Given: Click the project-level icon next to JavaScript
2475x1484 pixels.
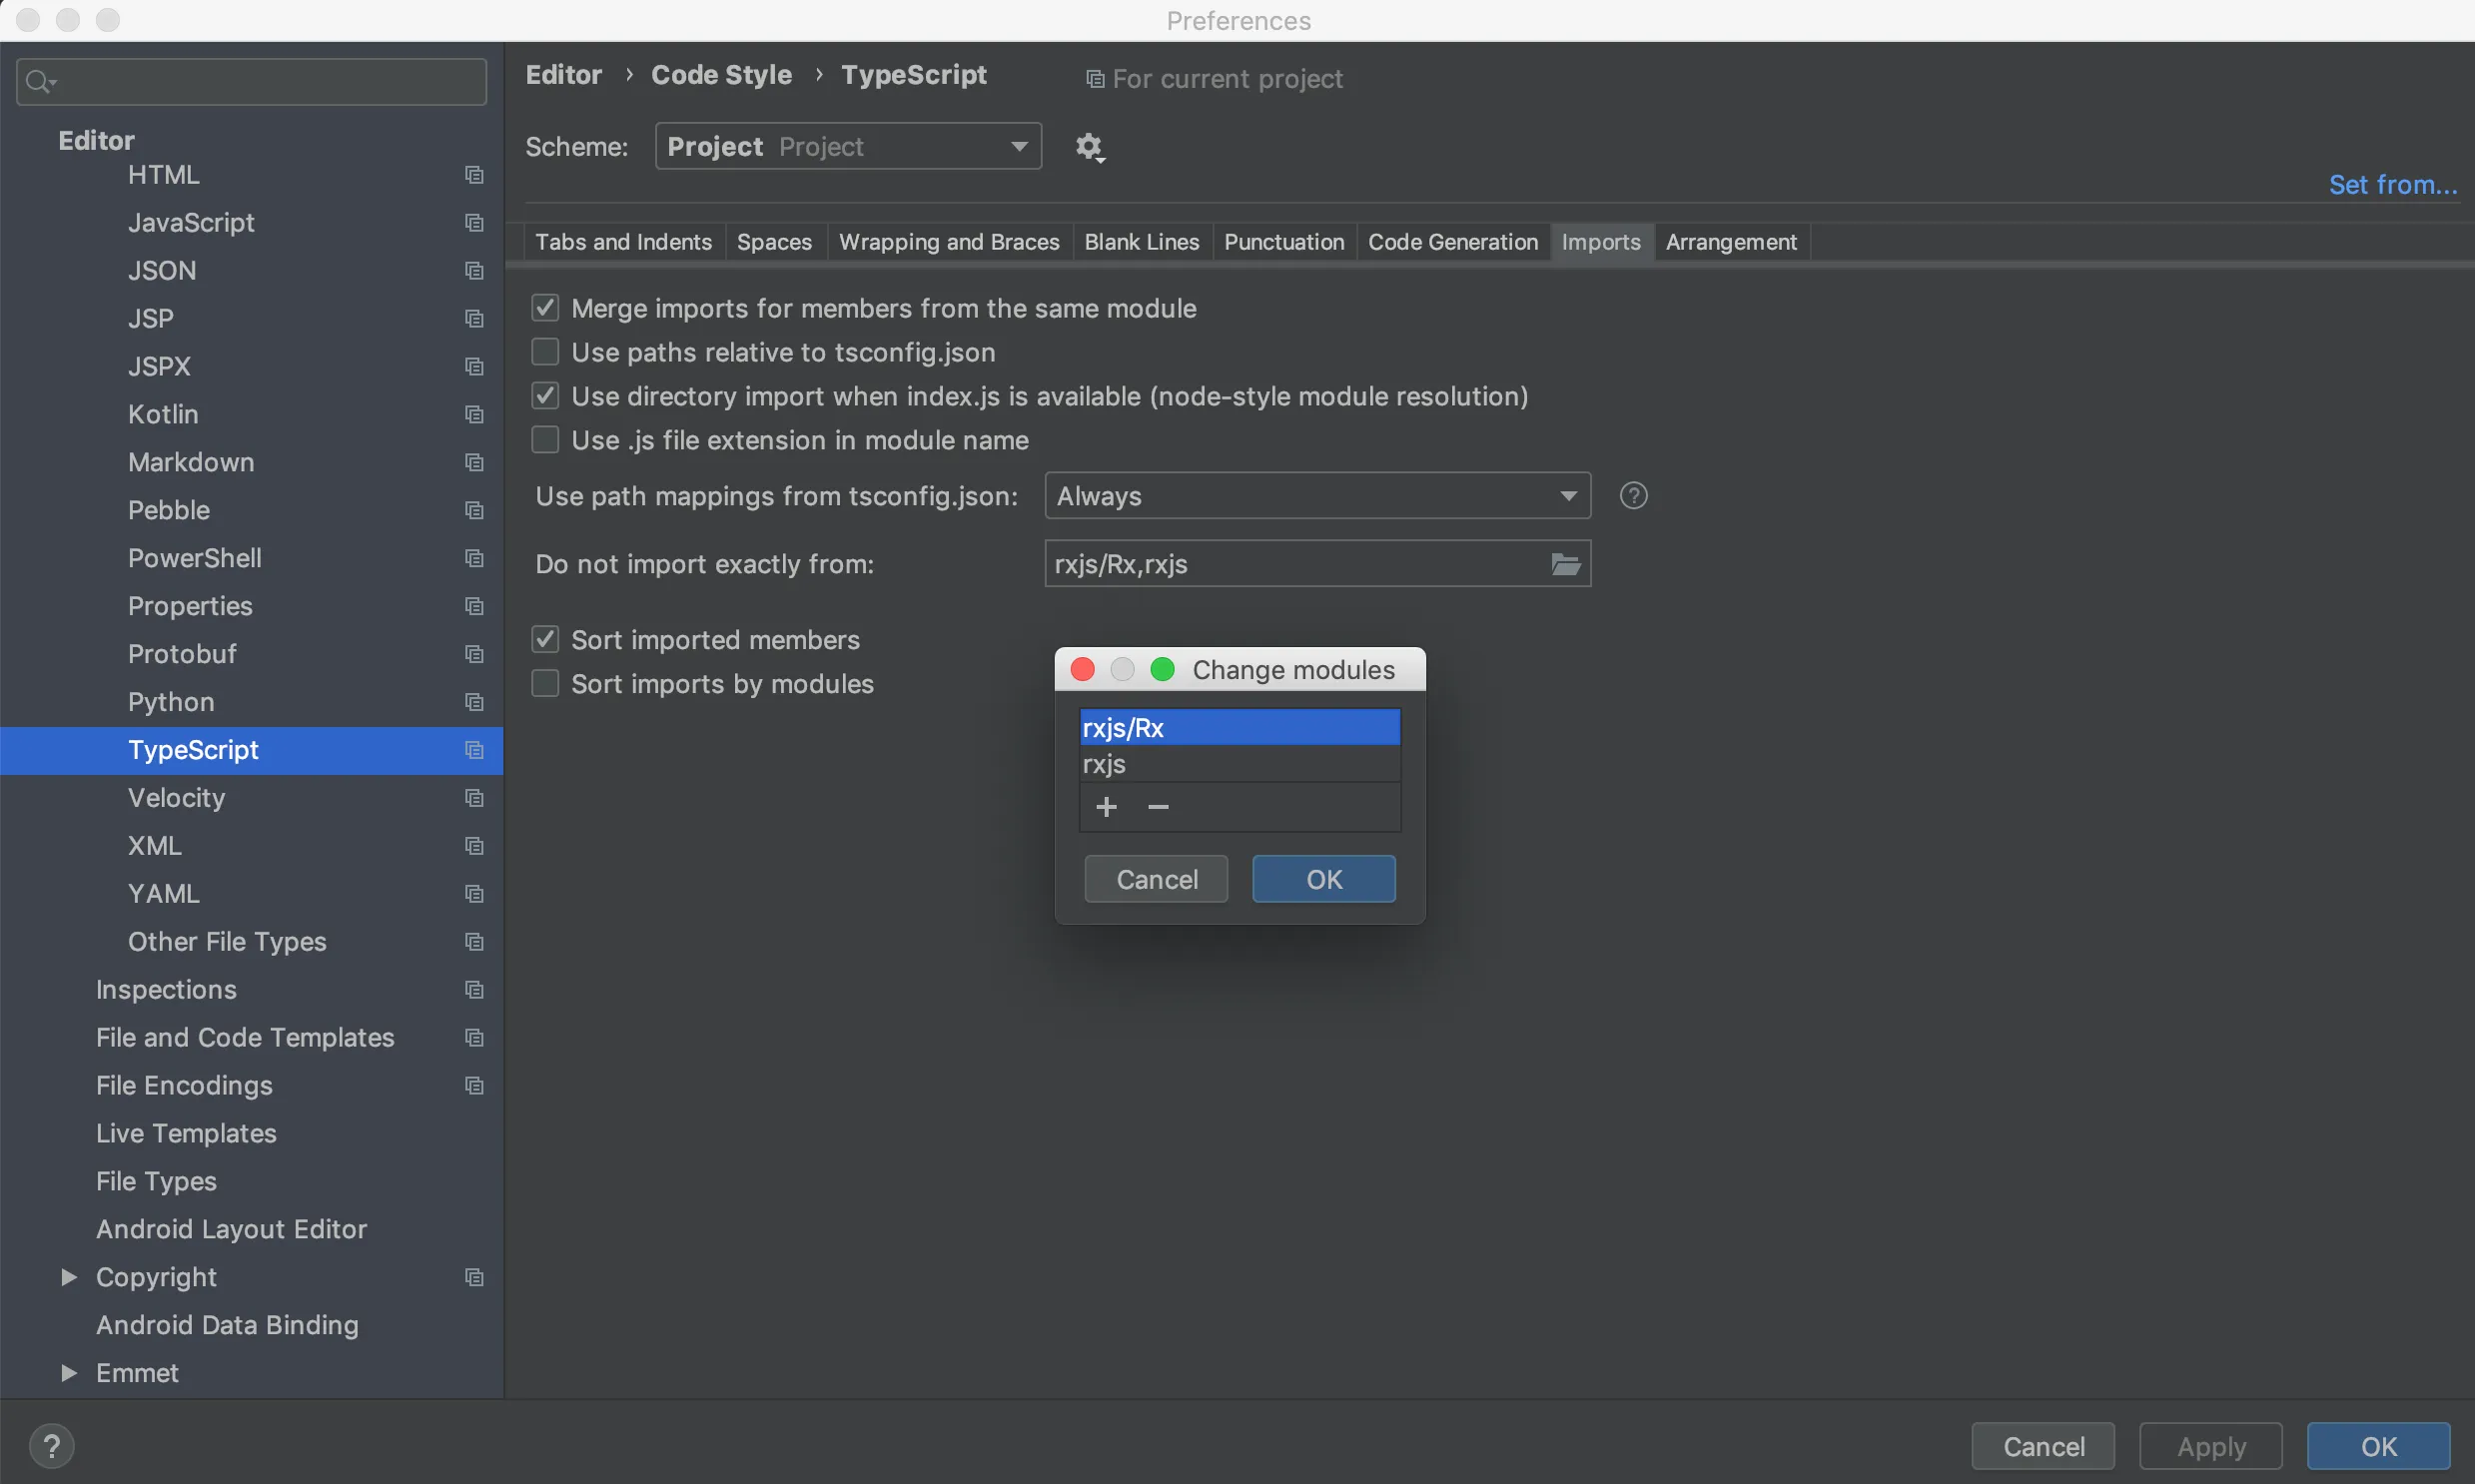Looking at the screenshot, I should 474,223.
